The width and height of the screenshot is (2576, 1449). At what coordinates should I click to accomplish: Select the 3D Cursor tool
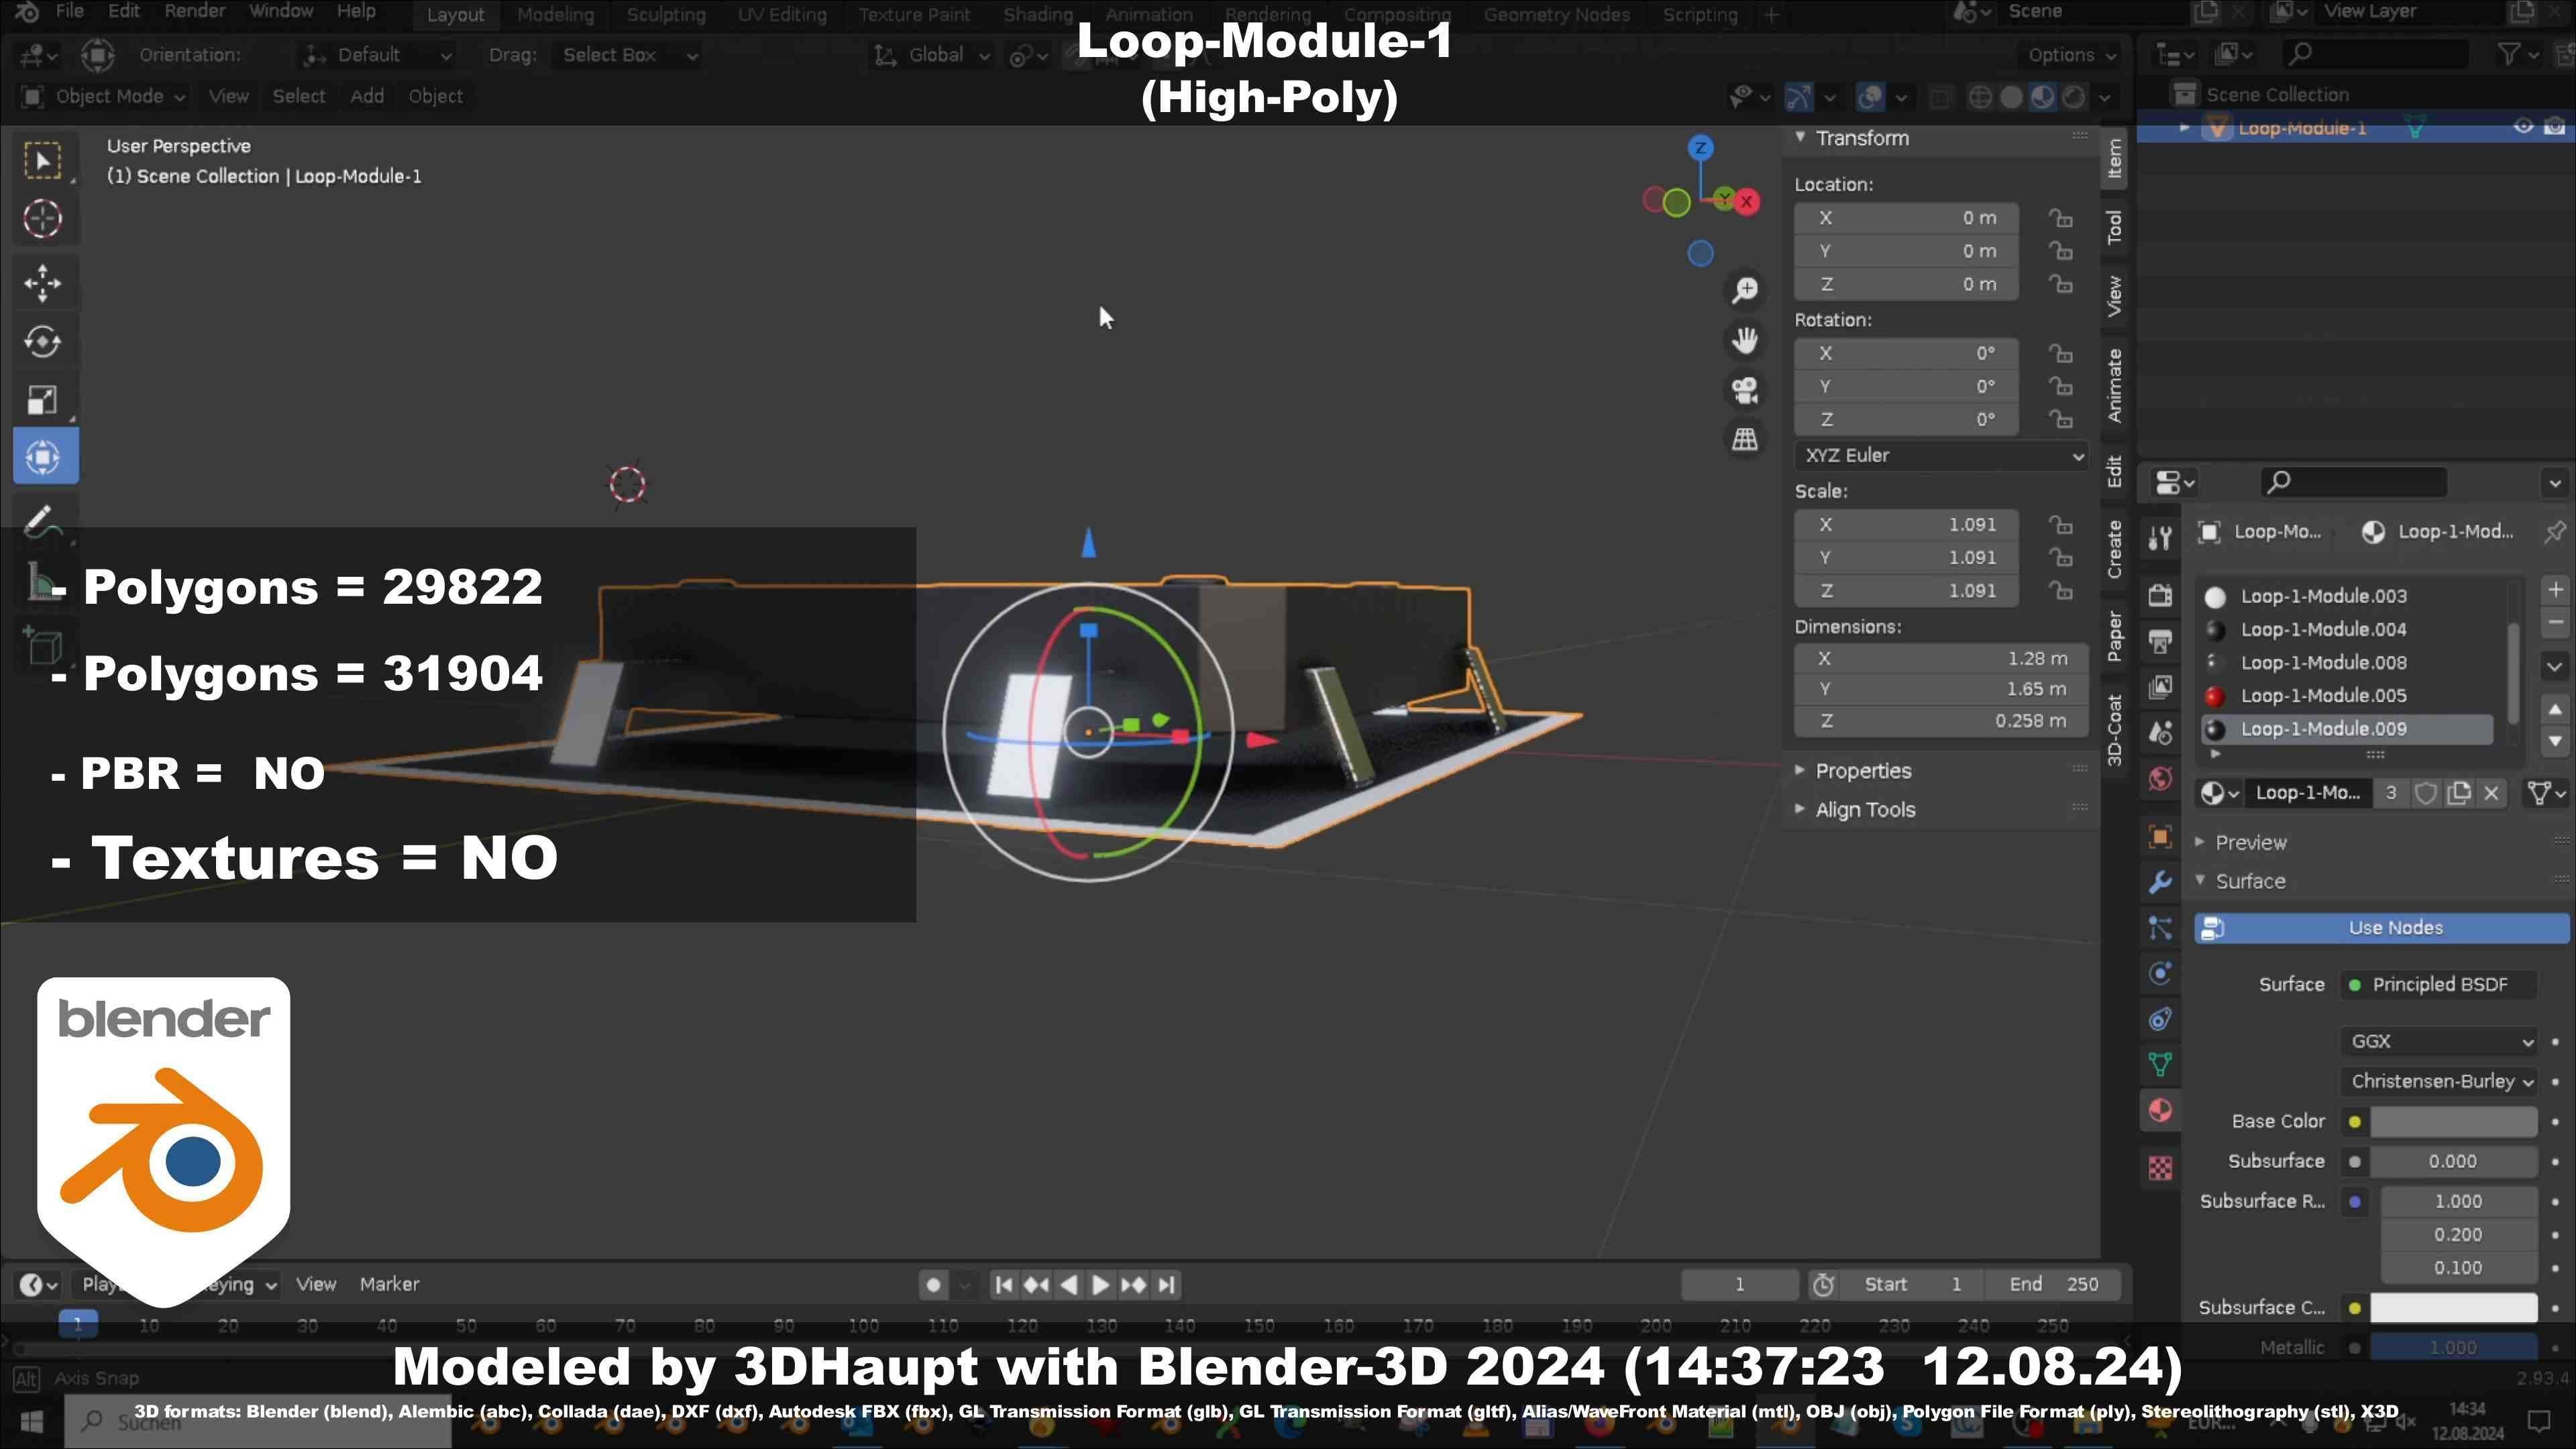[x=43, y=219]
